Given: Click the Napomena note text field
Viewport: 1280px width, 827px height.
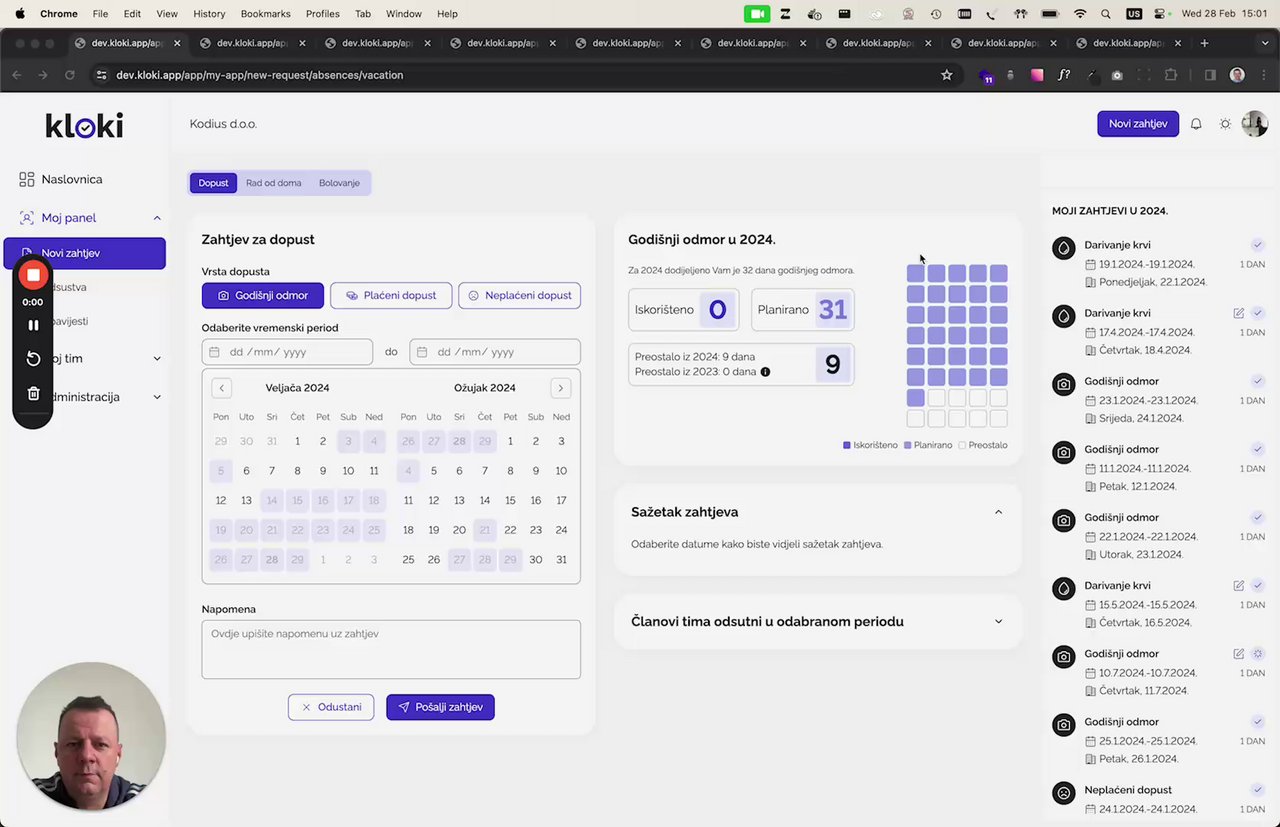Looking at the screenshot, I should click(391, 649).
